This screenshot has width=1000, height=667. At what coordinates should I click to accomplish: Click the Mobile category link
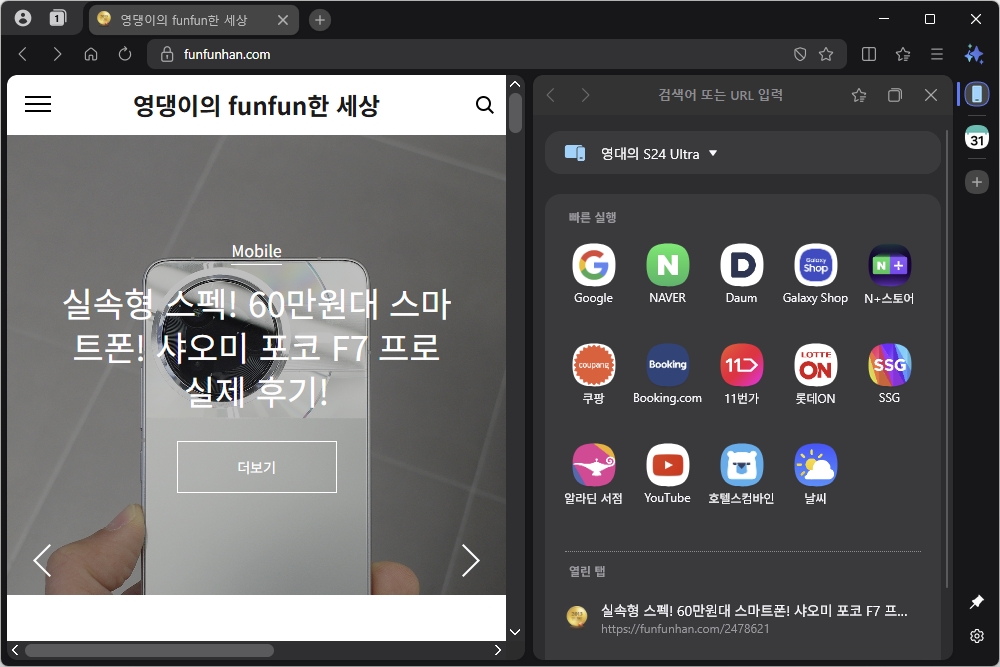click(x=256, y=251)
